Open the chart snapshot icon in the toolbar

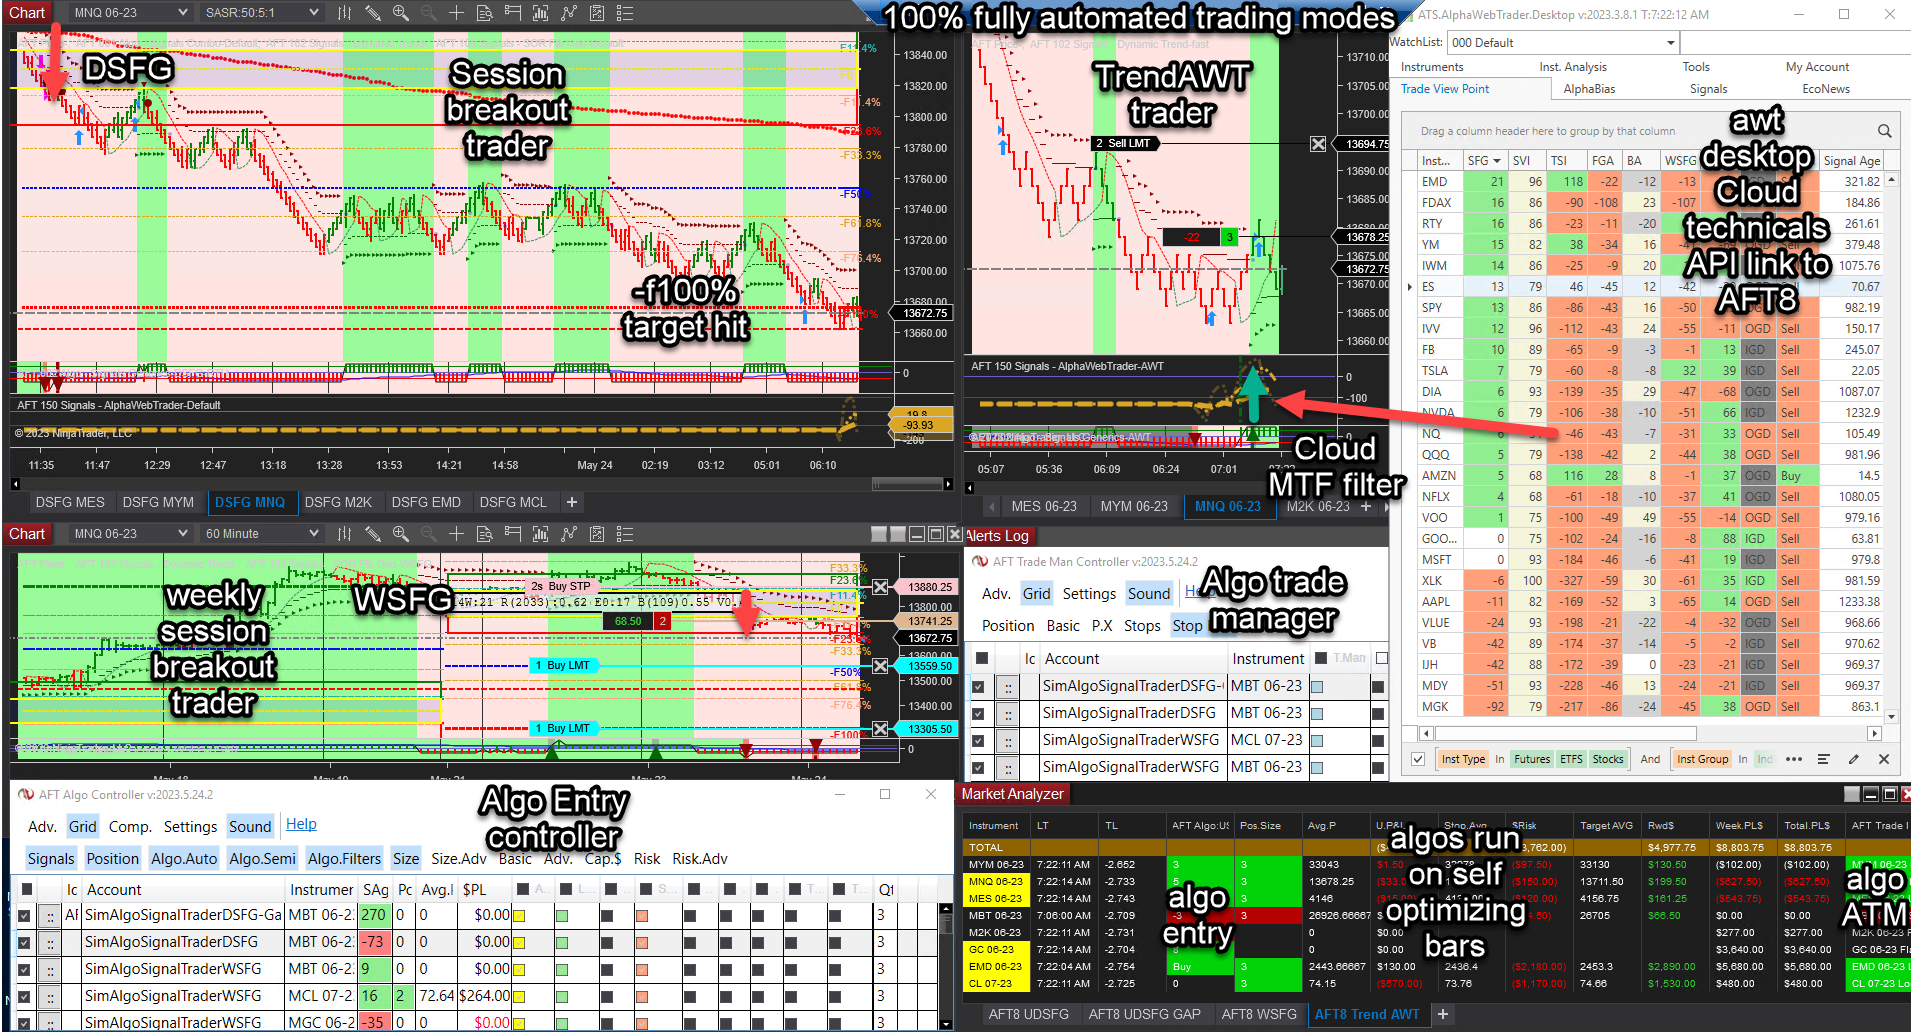[597, 12]
